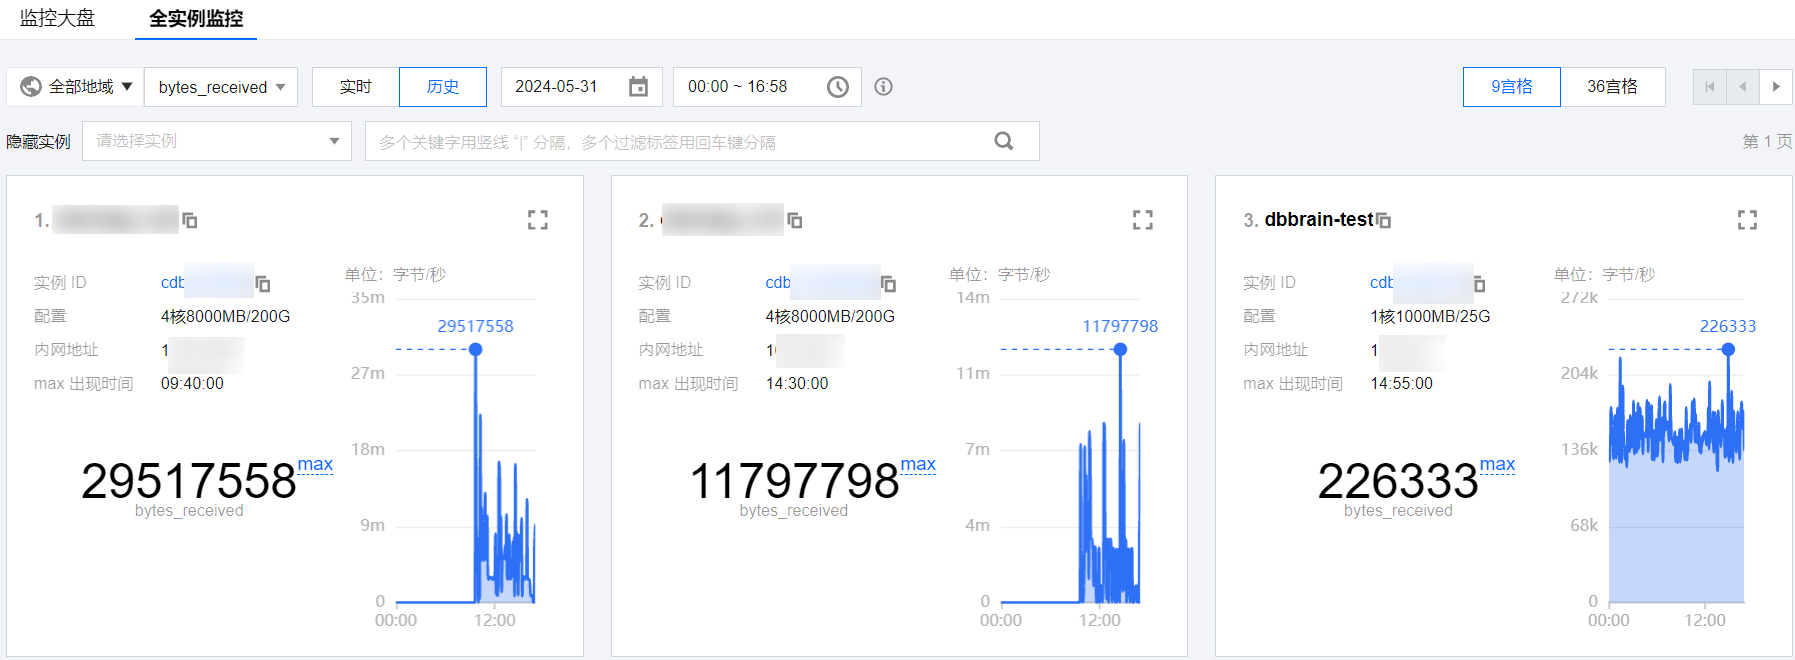Click config text 1核1000MB/25G
The height and width of the screenshot is (660, 1795).
(x=1430, y=316)
